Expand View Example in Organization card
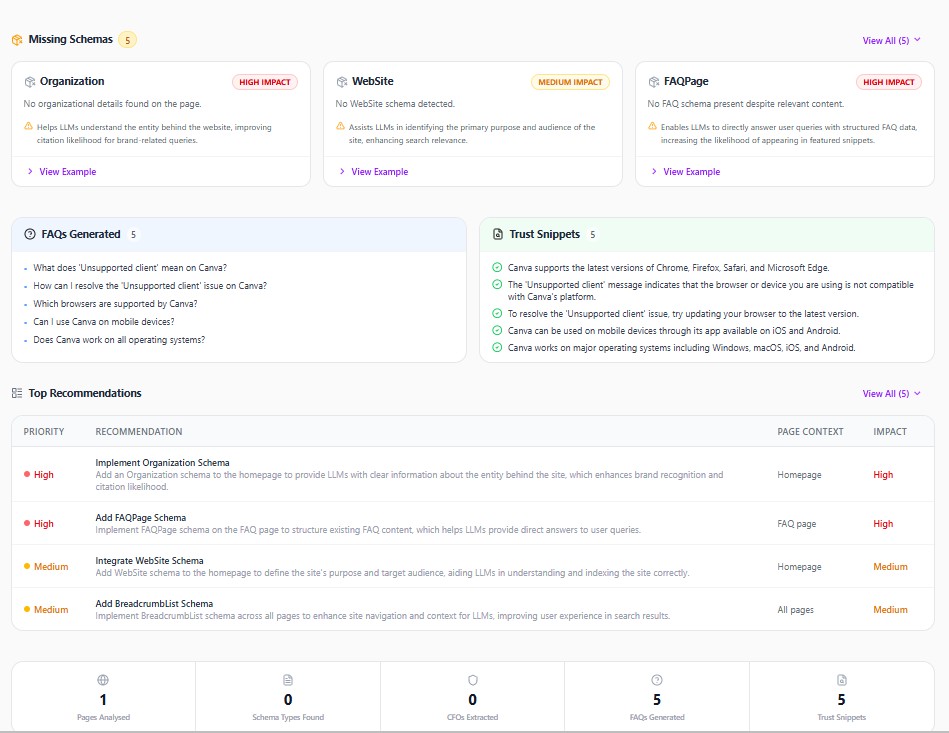949x733 pixels. pyautogui.click(x=62, y=172)
